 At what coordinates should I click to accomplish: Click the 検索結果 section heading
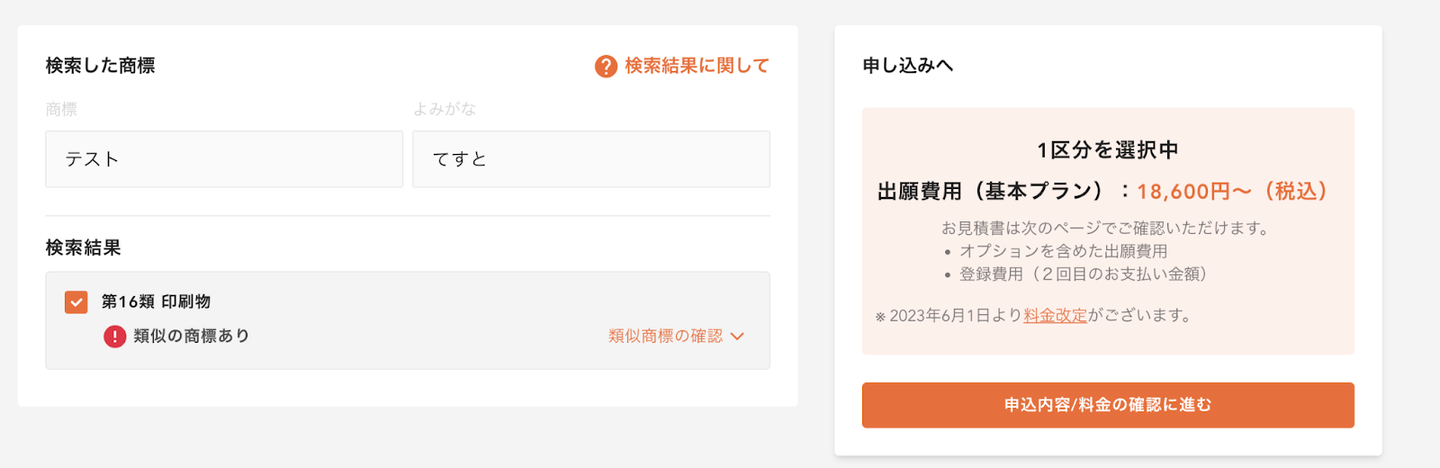coord(84,246)
